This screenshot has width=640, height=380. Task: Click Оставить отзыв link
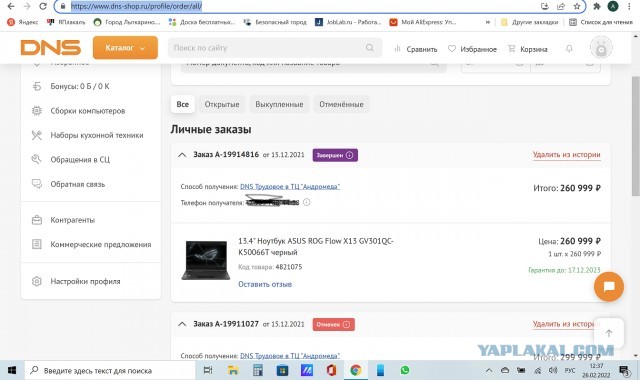pos(265,284)
